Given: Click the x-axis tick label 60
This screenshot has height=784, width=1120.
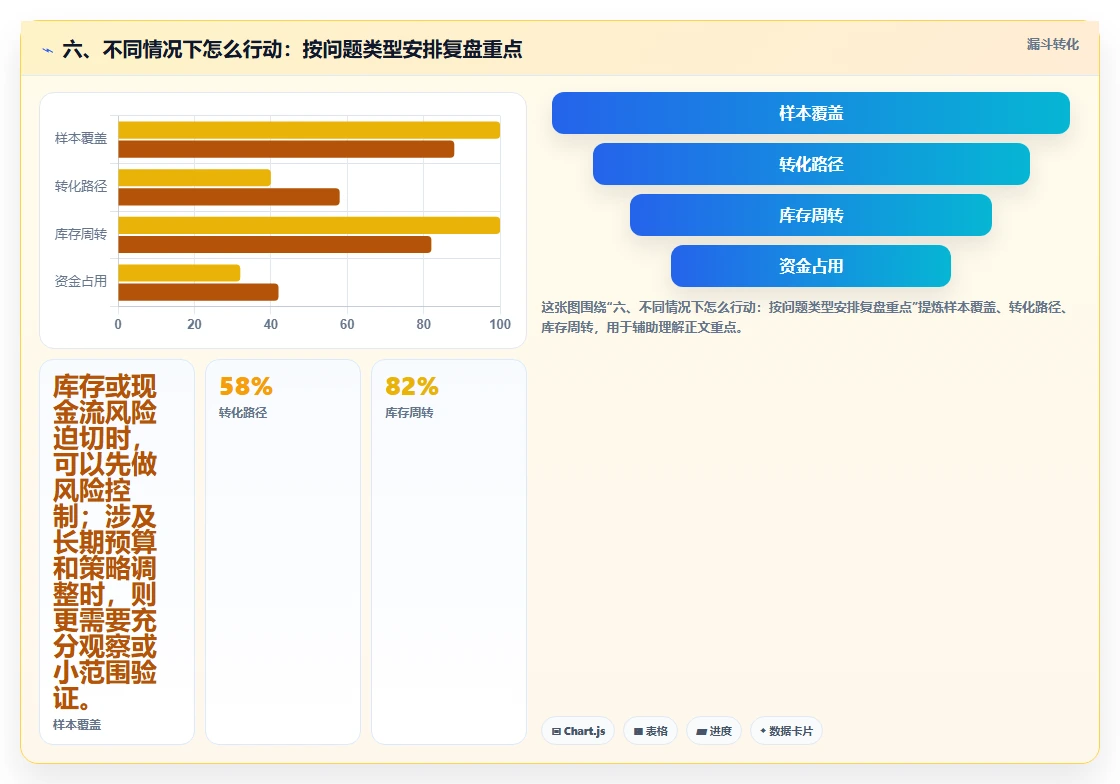Looking at the screenshot, I should (347, 324).
